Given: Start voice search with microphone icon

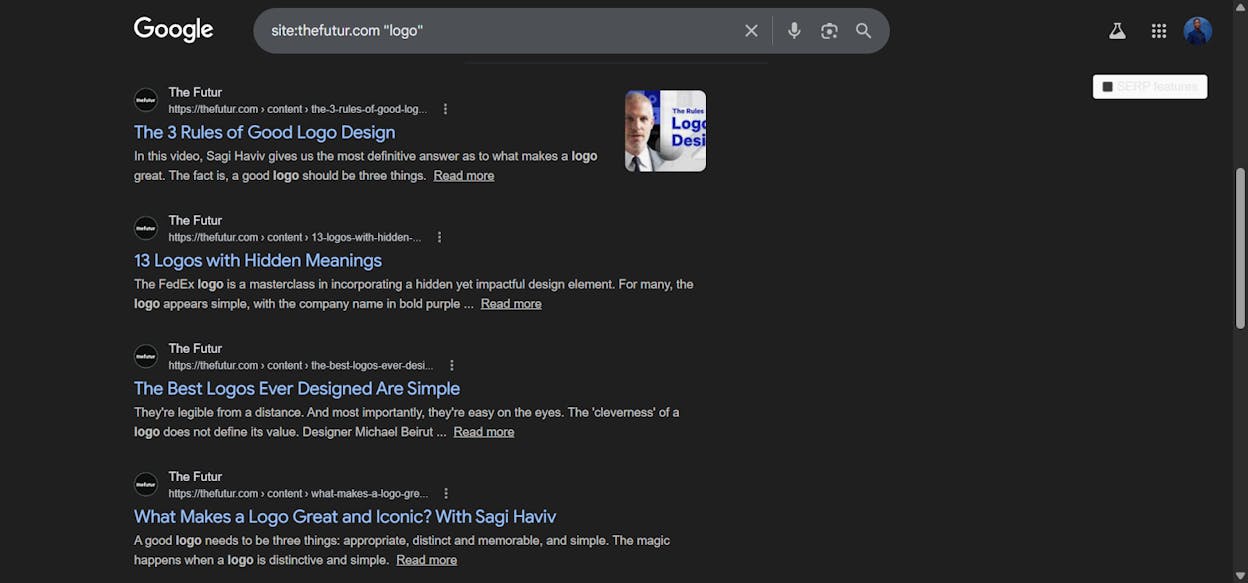Looking at the screenshot, I should point(794,31).
